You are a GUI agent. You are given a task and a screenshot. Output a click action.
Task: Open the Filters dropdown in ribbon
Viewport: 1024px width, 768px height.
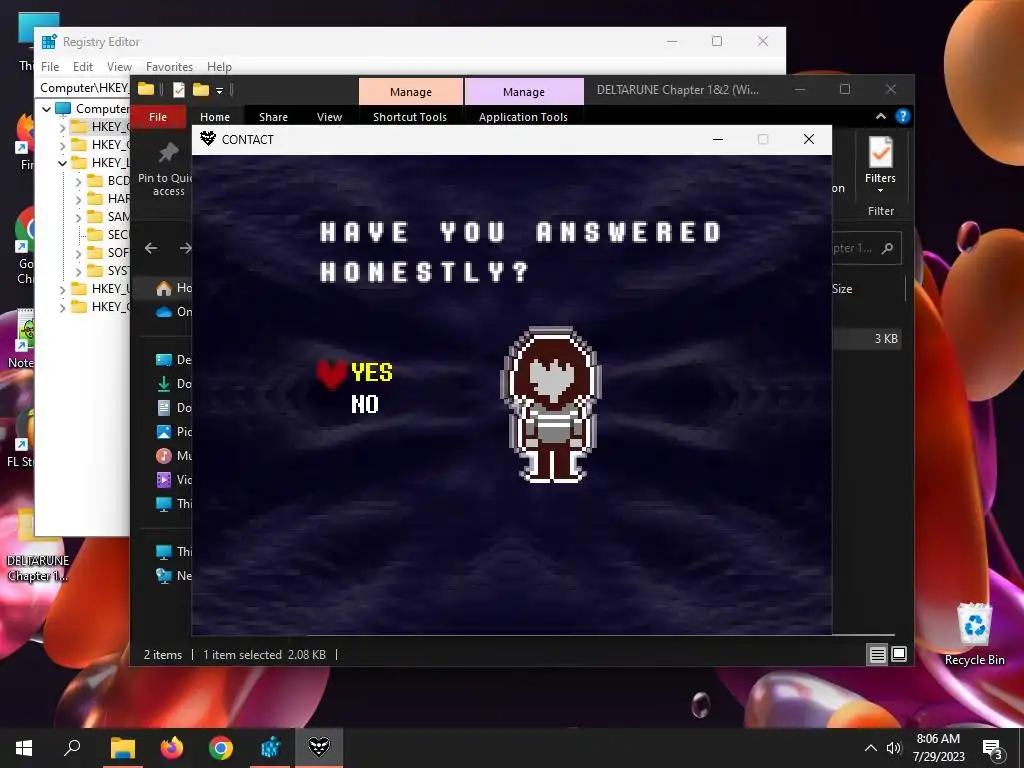[880, 166]
